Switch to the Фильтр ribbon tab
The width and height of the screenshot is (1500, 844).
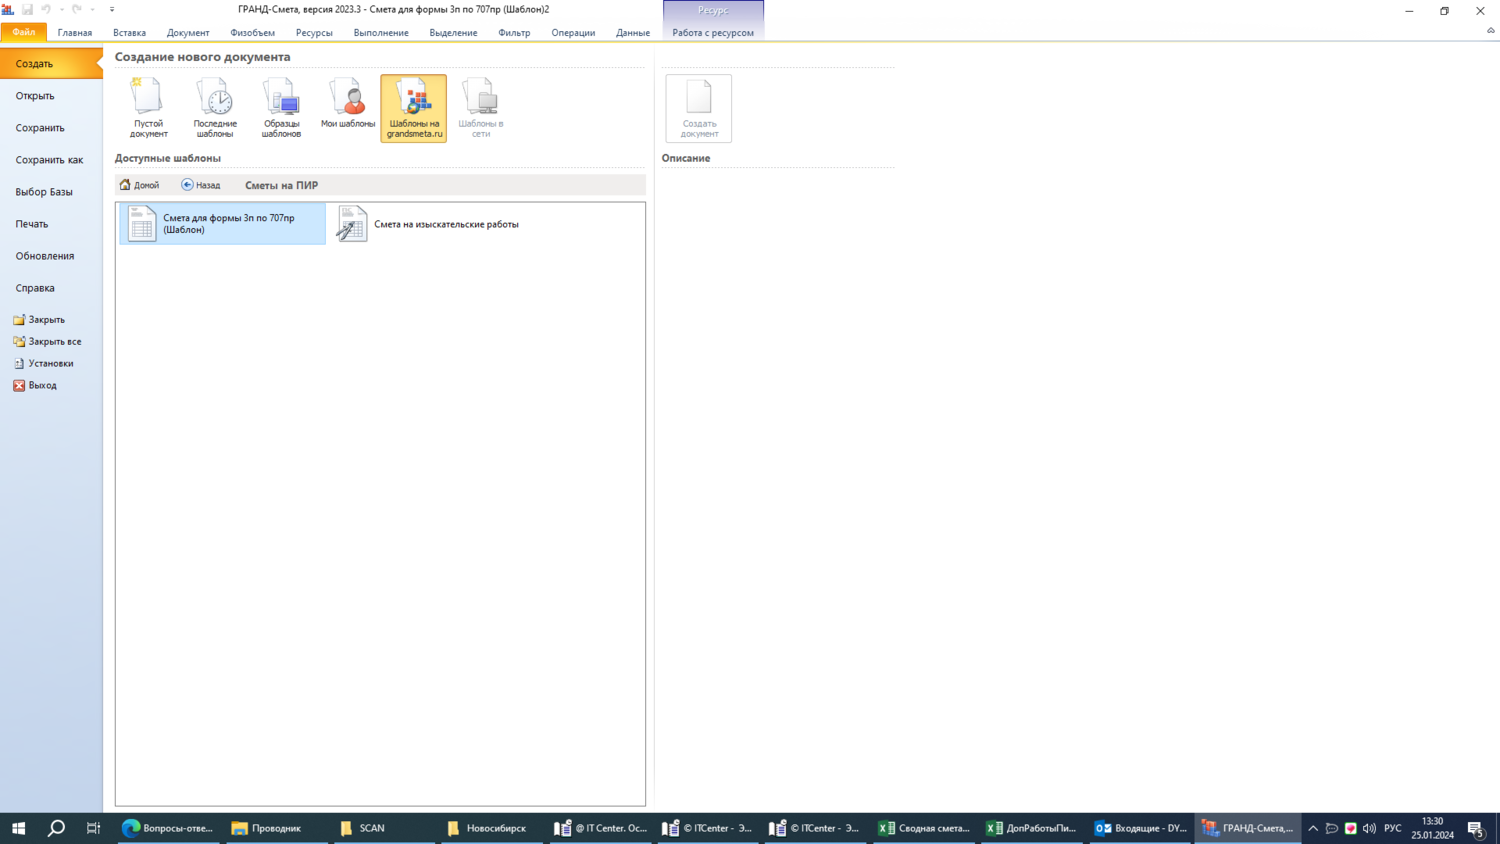point(514,33)
